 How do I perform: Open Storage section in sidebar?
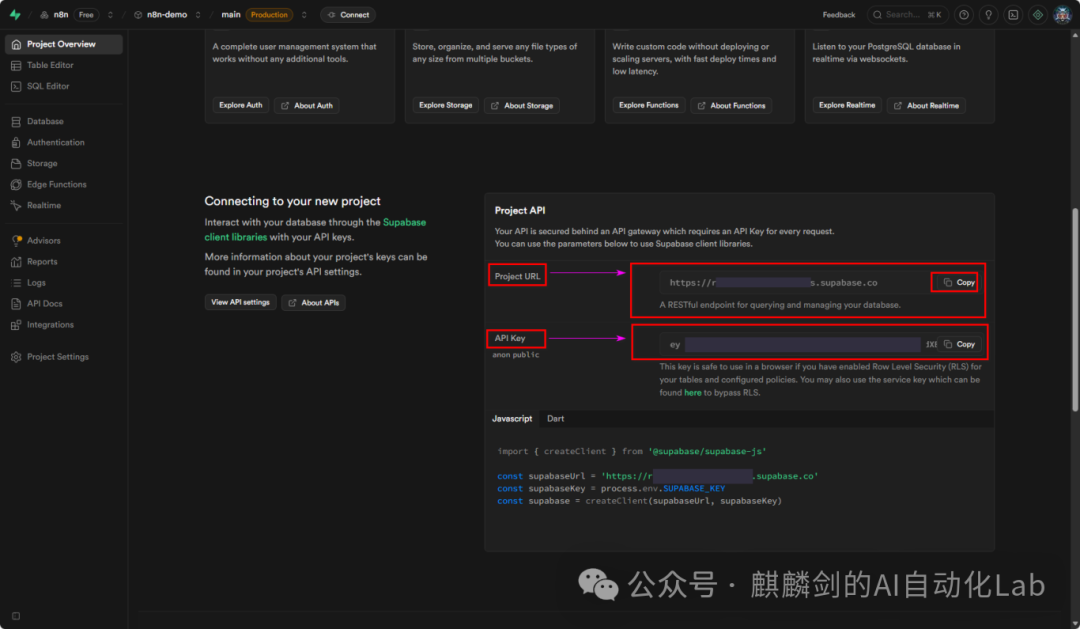point(41,163)
